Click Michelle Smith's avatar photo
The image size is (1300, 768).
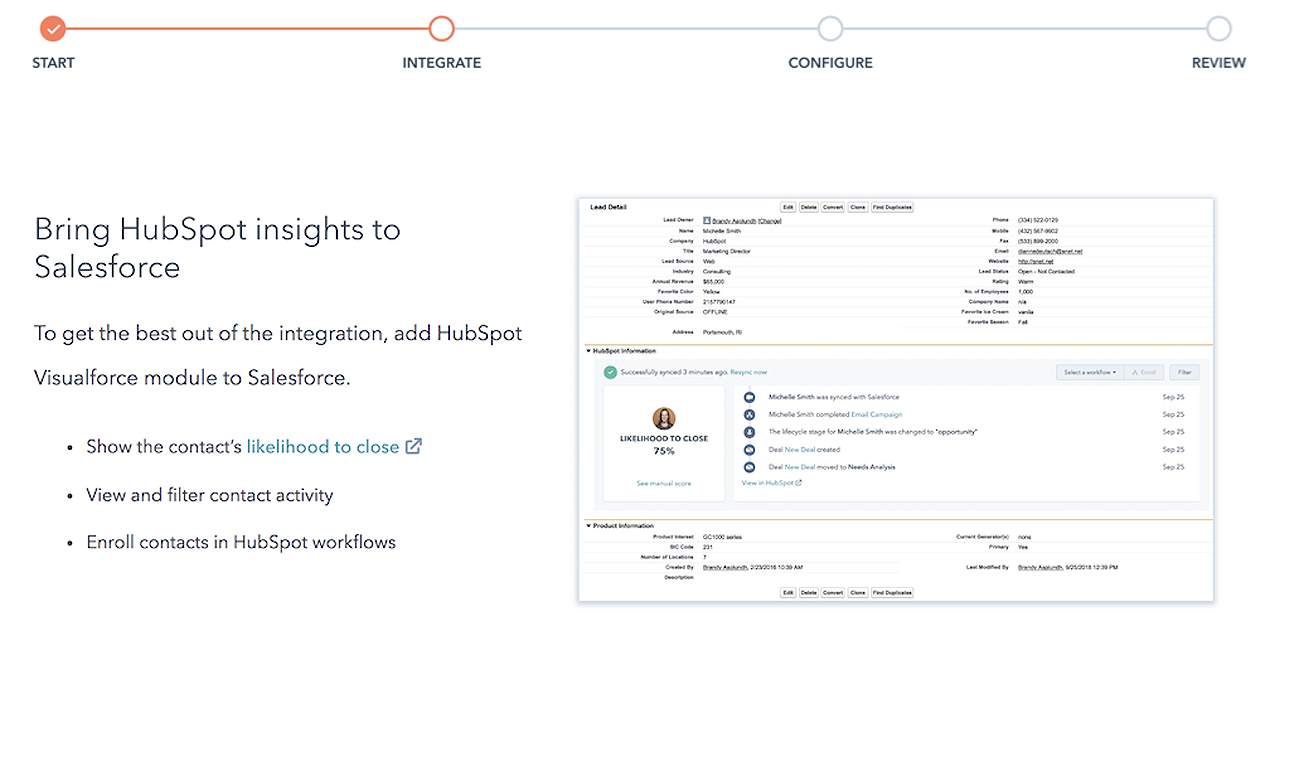click(x=663, y=418)
